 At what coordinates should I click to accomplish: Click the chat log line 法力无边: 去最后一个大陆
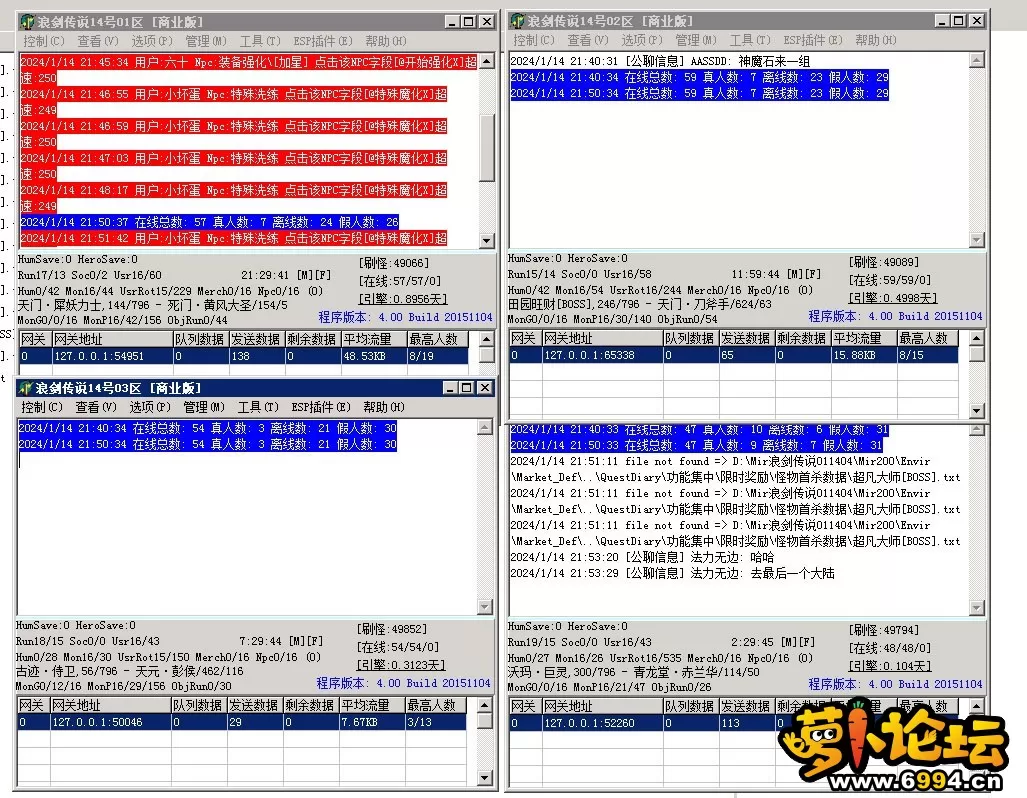673,574
